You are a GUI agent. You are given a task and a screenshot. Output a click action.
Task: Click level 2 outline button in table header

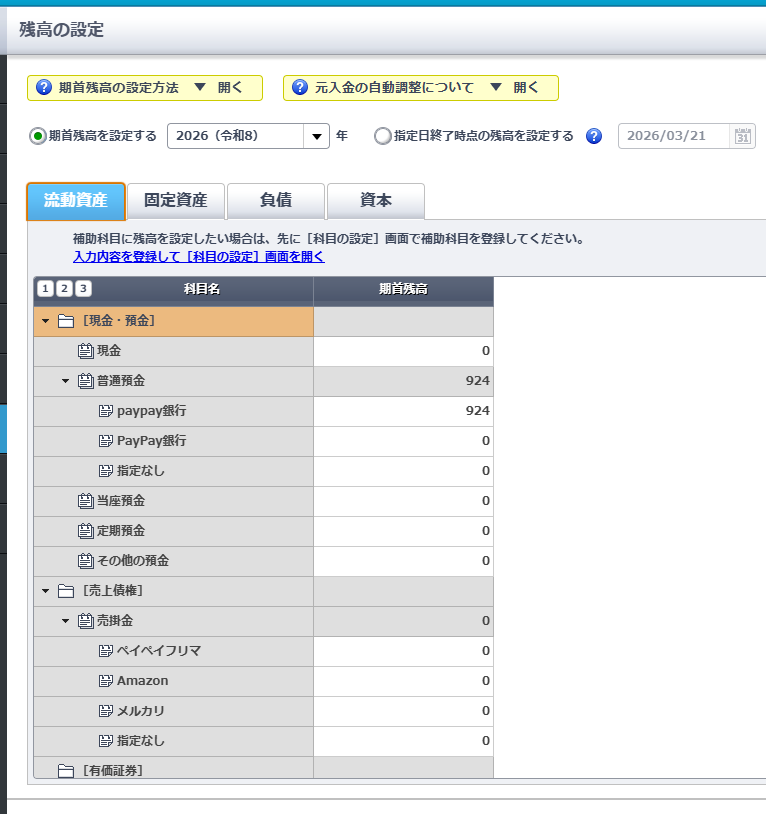64,289
